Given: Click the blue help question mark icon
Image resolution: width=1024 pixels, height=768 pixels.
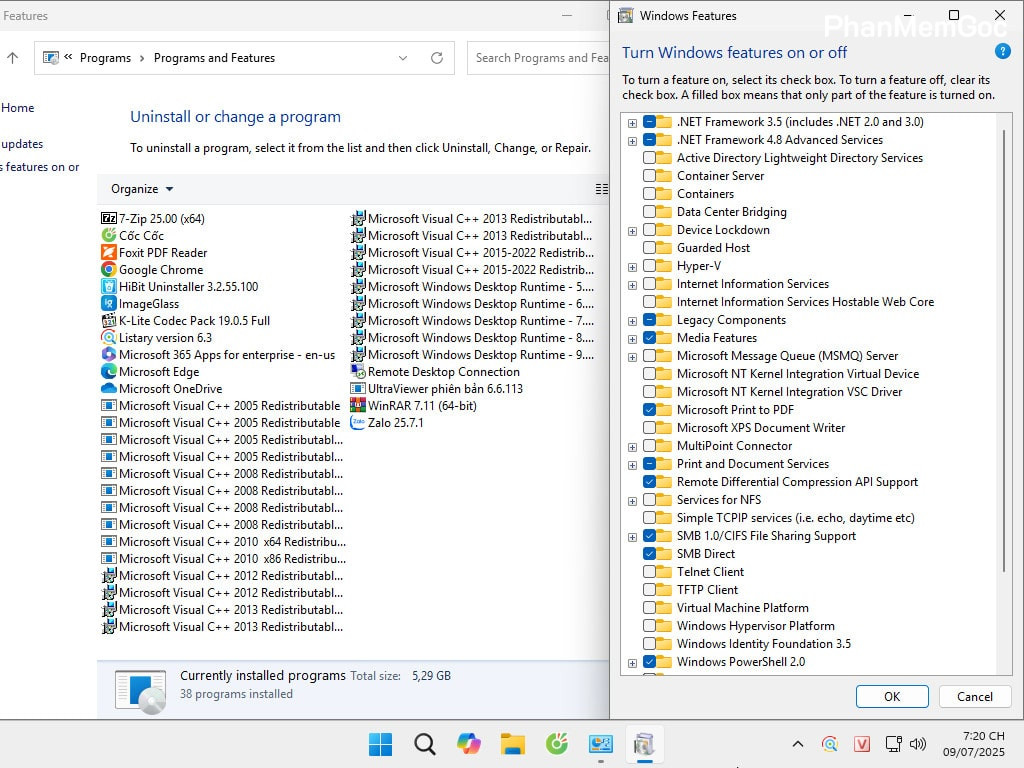Looking at the screenshot, I should 1002,51.
